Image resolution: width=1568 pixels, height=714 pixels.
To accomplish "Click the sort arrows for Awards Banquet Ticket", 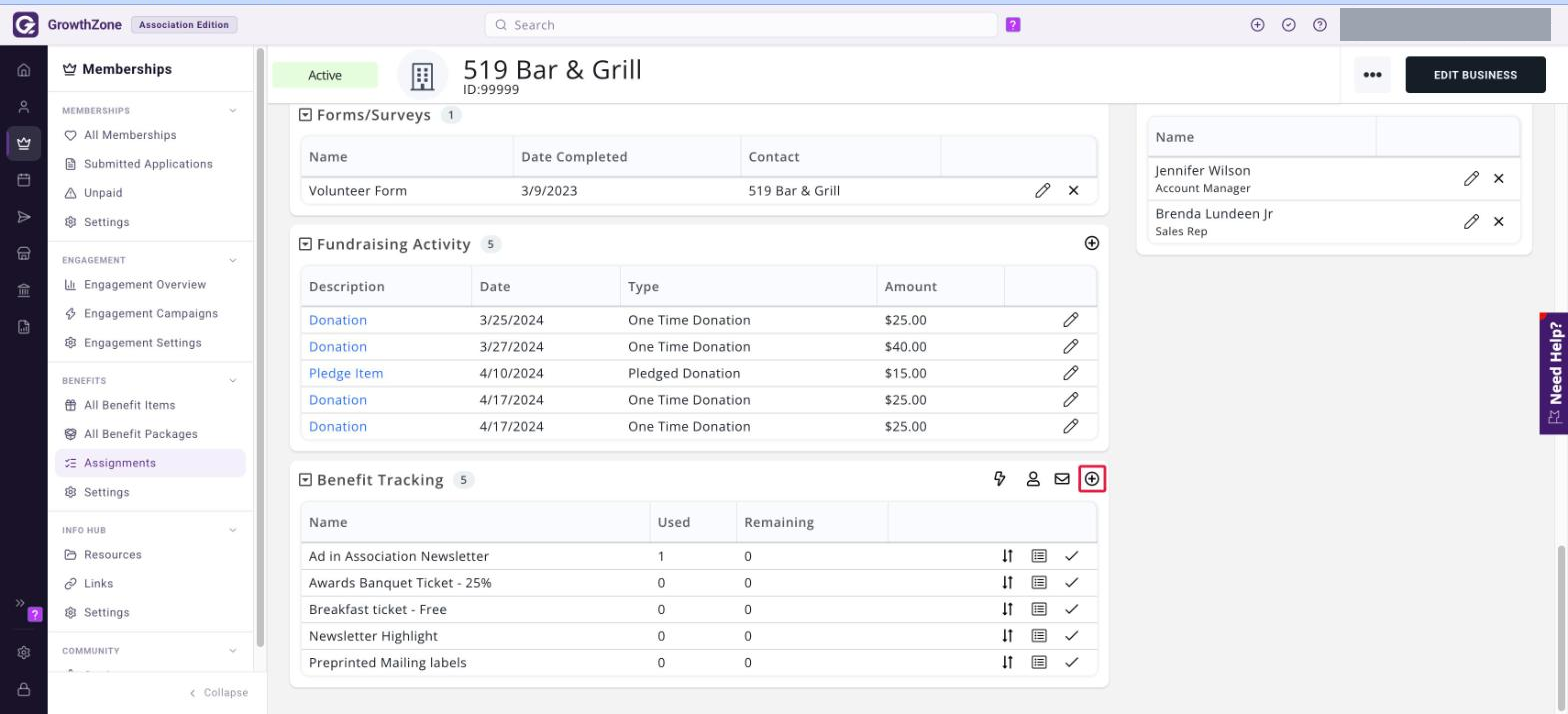I will coord(1008,582).
